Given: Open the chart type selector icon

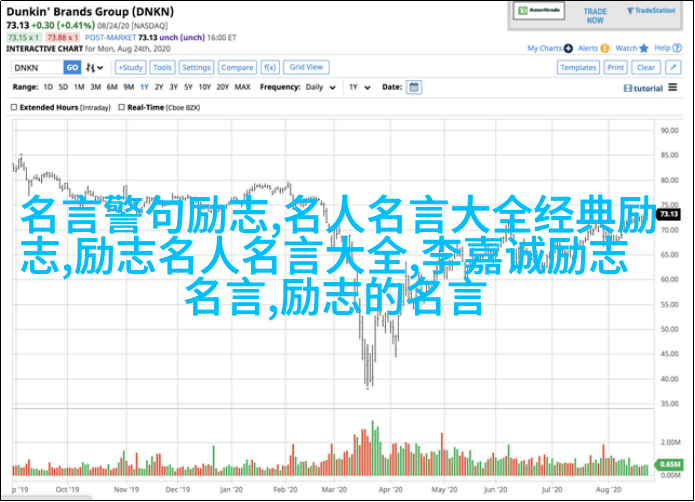Looking at the screenshot, I should tap(95, 67).
